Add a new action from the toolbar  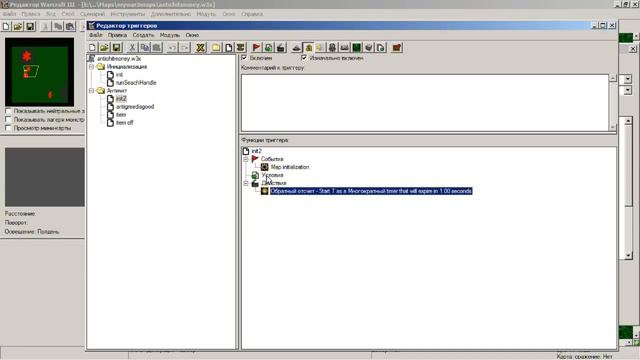pyautogui.click(x=280, y=48)
